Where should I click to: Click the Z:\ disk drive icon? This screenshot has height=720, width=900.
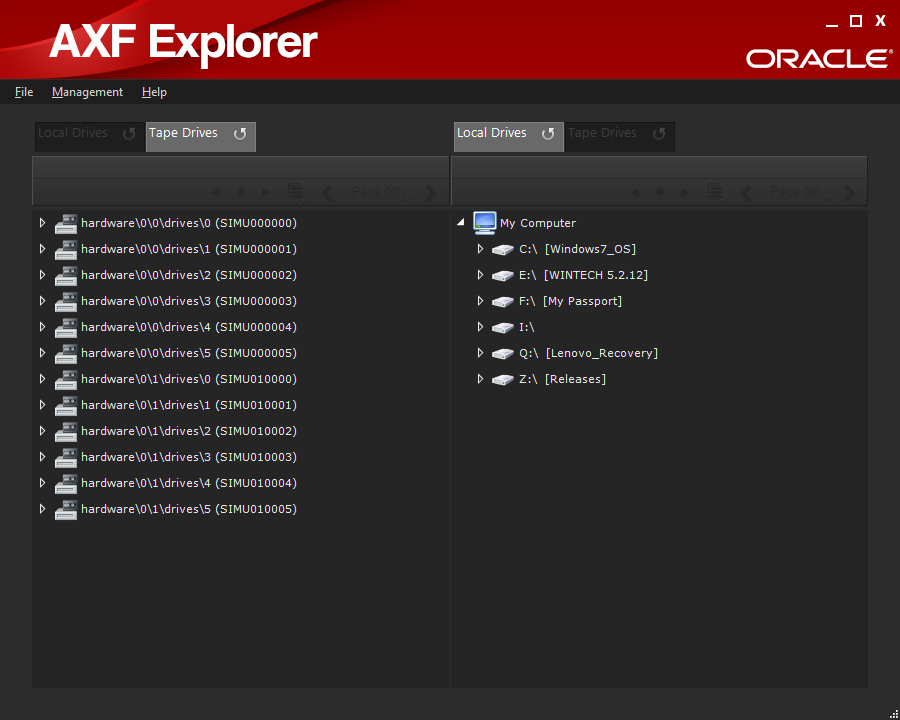(x=503, y=380)
